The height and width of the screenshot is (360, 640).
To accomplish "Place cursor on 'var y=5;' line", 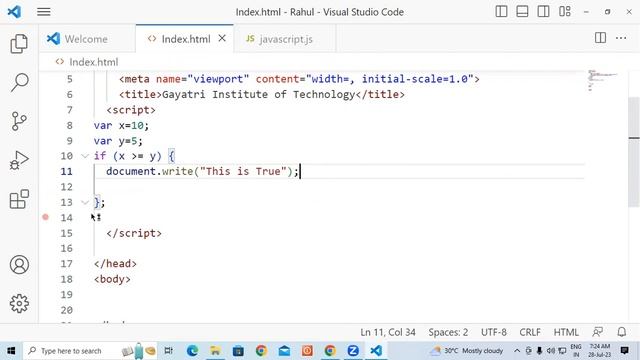I will (118, 141).
